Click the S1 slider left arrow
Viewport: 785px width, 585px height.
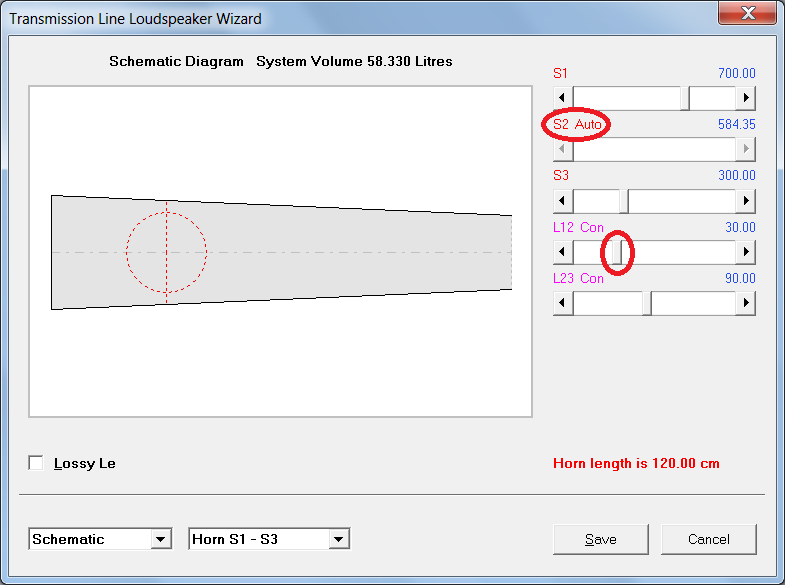pyautogui.click(x=563, y=98)
